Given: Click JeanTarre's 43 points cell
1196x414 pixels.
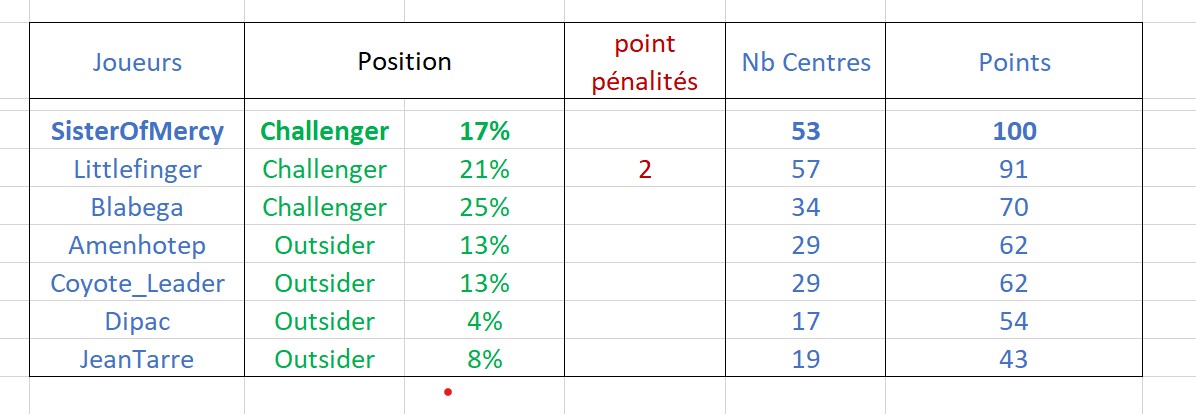Looking at the screenshot, I should (x=1014, y=360).
